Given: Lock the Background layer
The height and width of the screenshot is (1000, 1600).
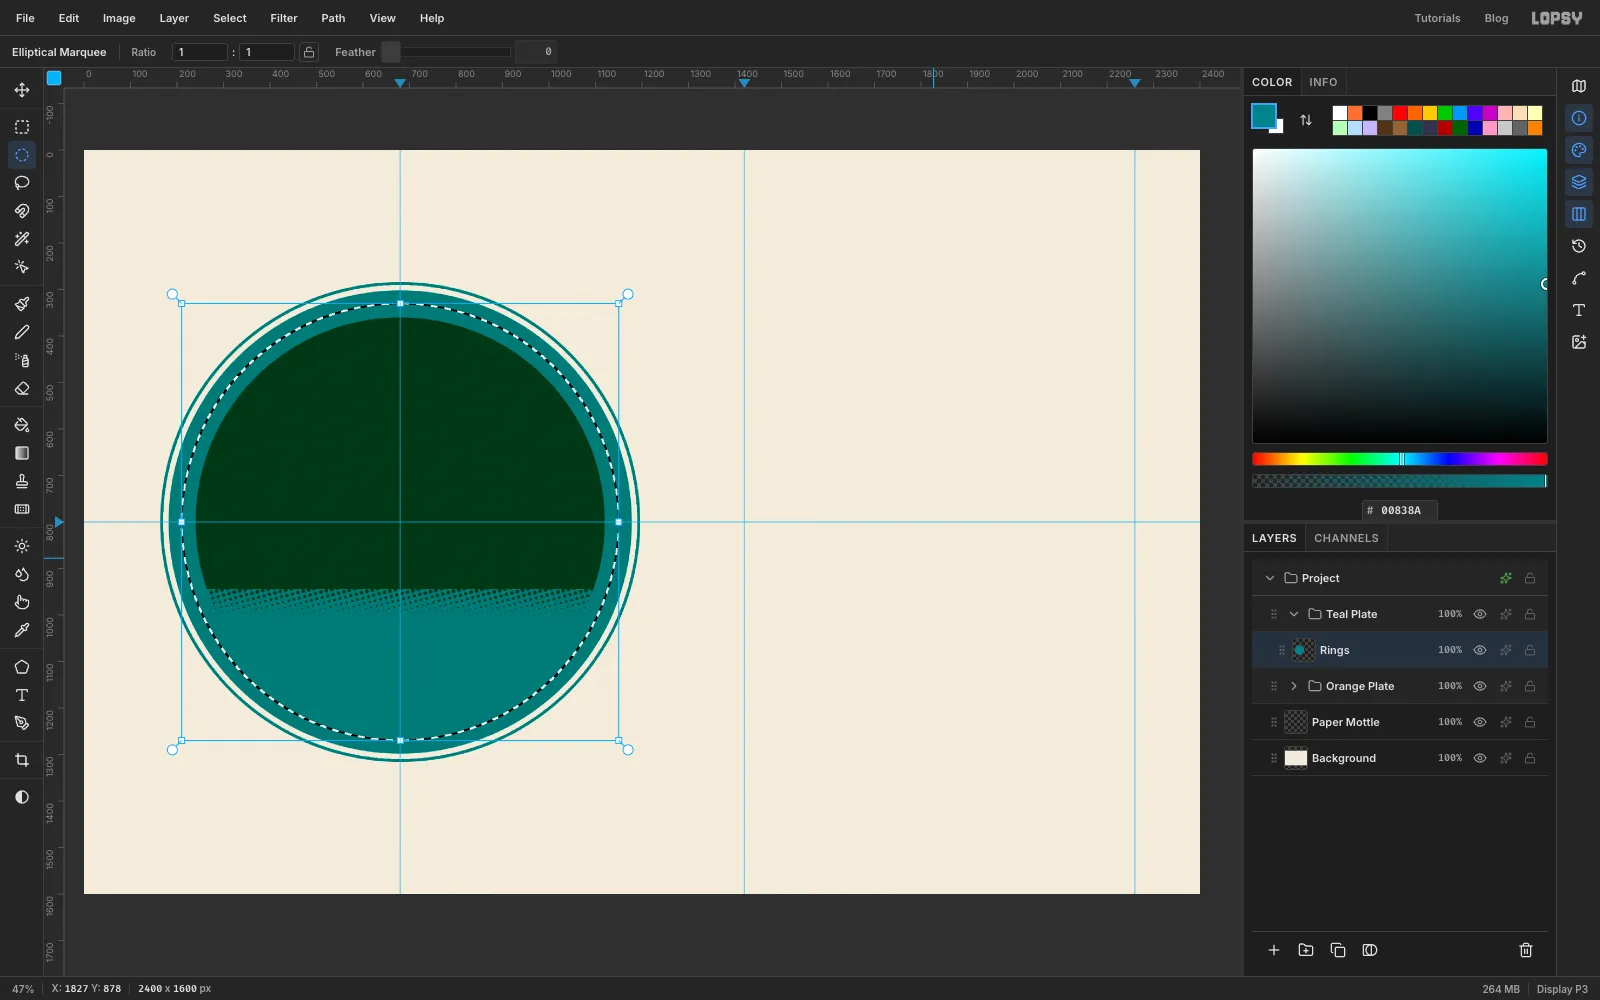Looking at the screenshot, I should [x=1530, y=758].
